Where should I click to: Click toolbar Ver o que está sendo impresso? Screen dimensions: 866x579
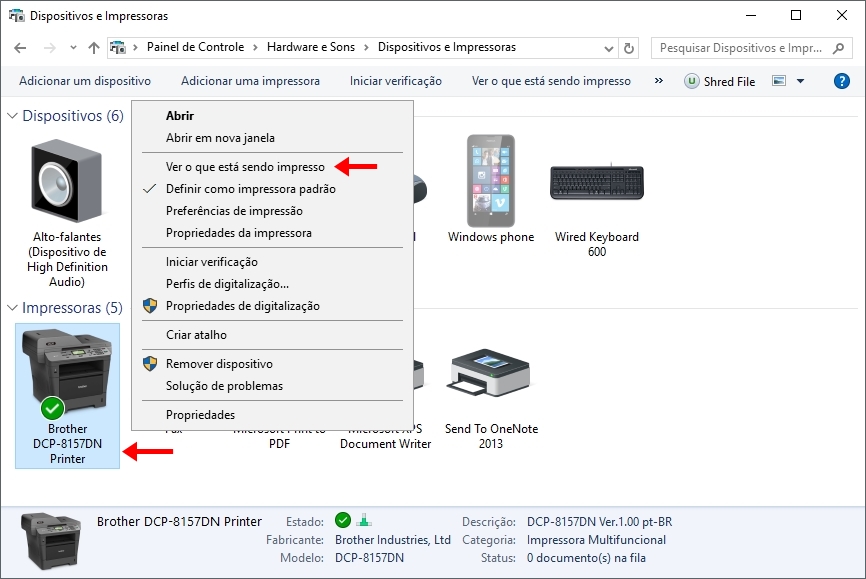click(551, 81)
